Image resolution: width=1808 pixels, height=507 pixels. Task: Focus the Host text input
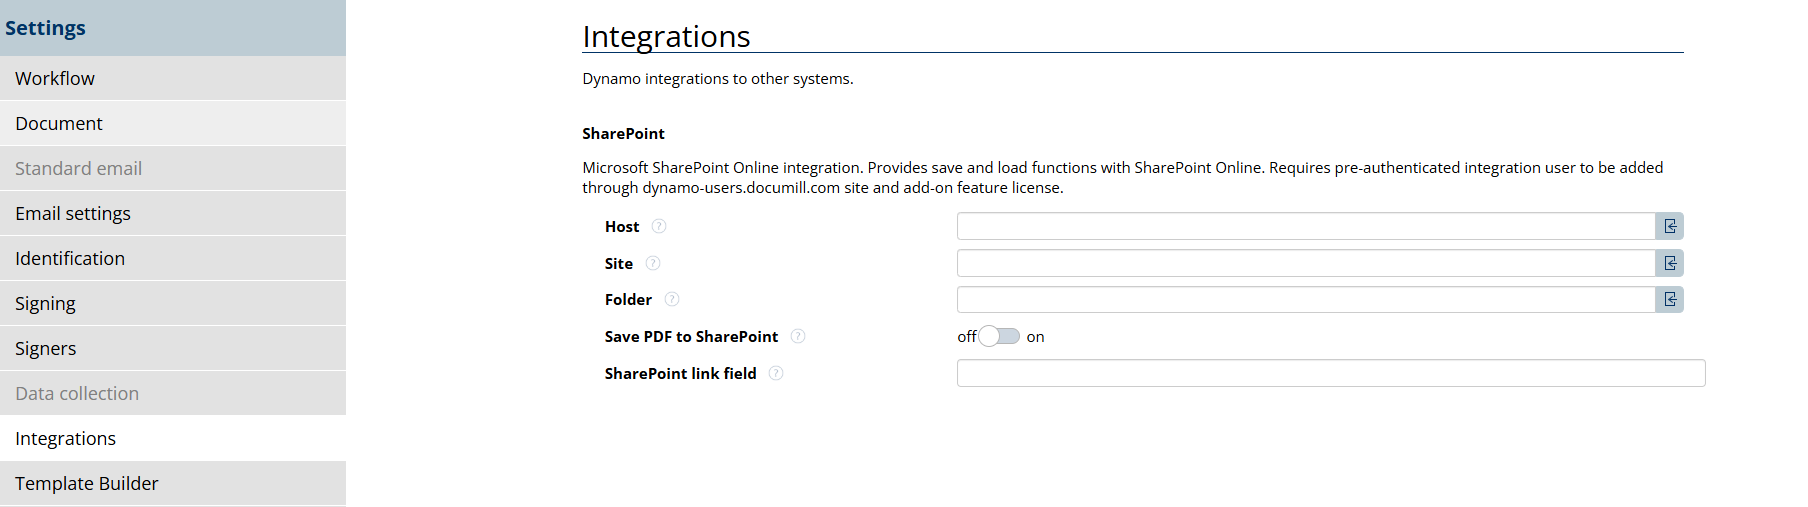click(1305, 227)
